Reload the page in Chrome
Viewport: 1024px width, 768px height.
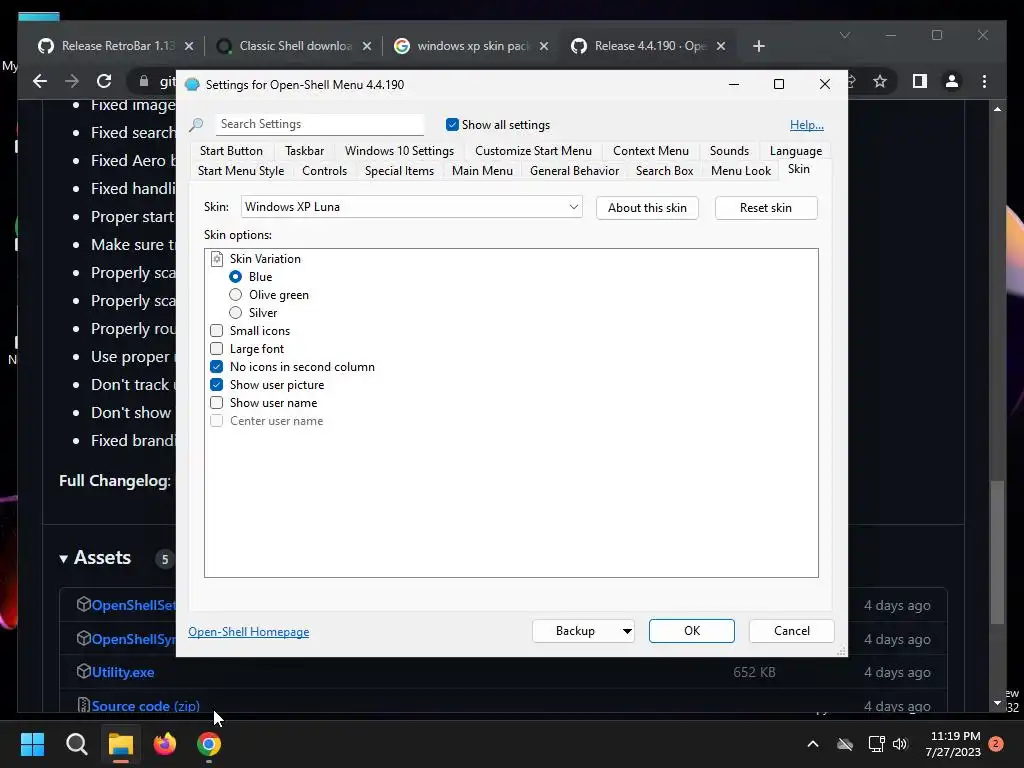click(104, 81)
